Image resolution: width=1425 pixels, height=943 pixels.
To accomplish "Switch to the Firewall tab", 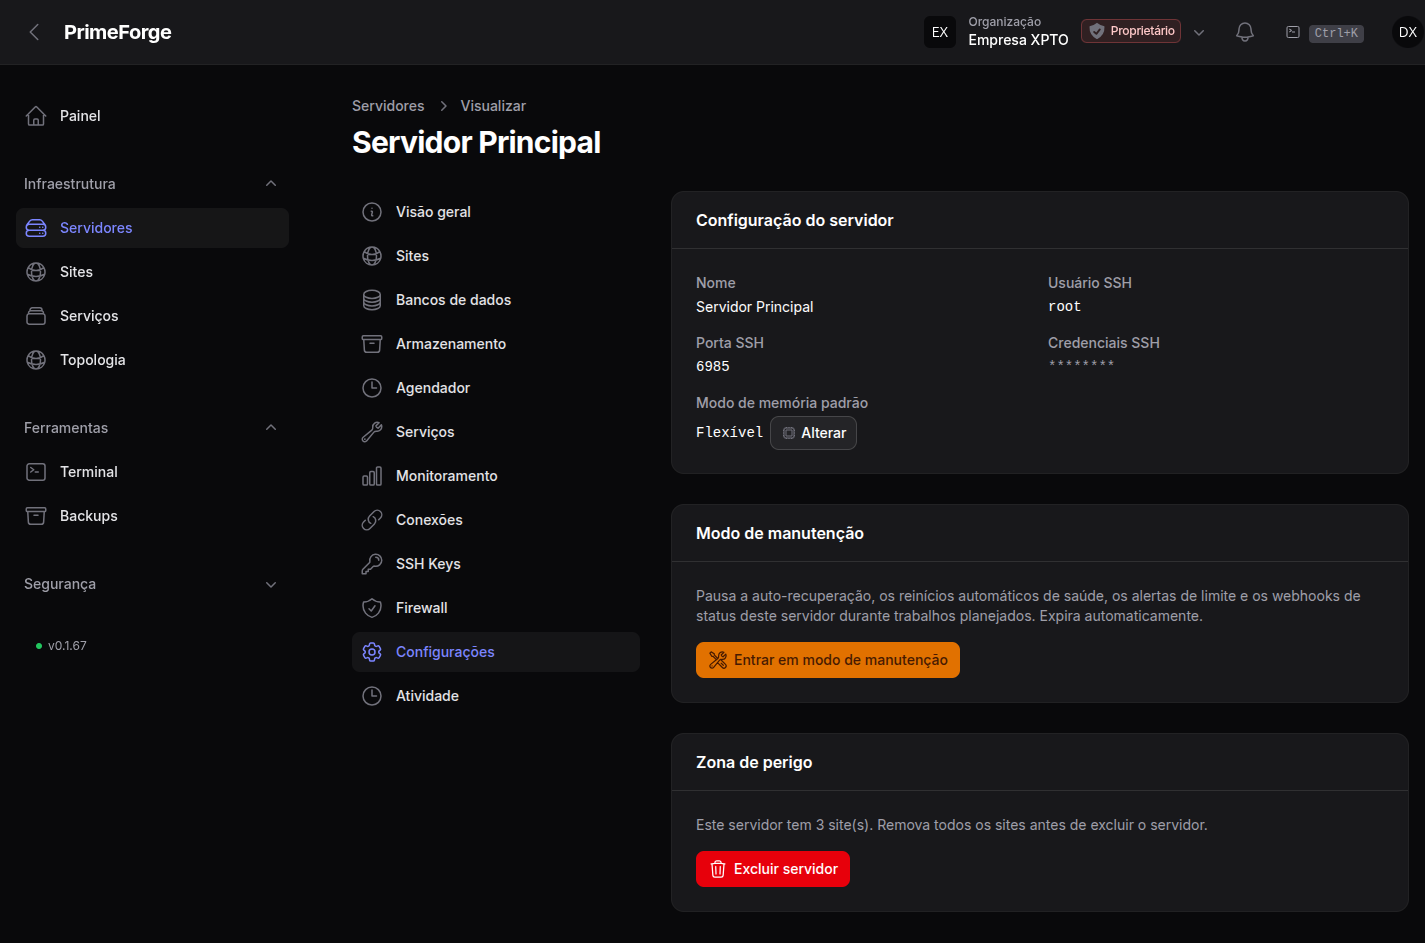I will [x=496, y=608].
